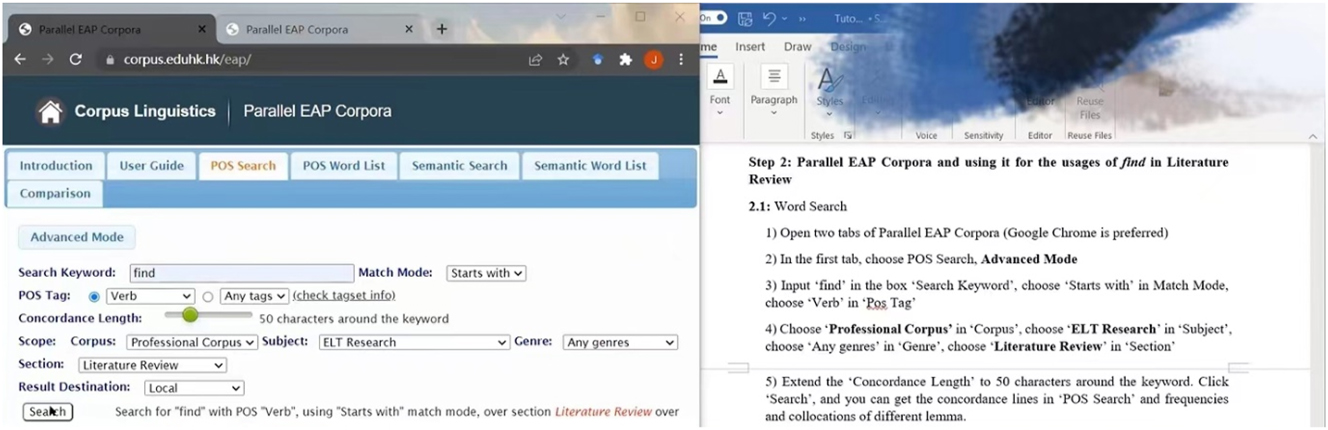This screenshot has width=1328, height=430.
Task: Open the Insert ribbon tab in Word
Action: click(750, 47)
